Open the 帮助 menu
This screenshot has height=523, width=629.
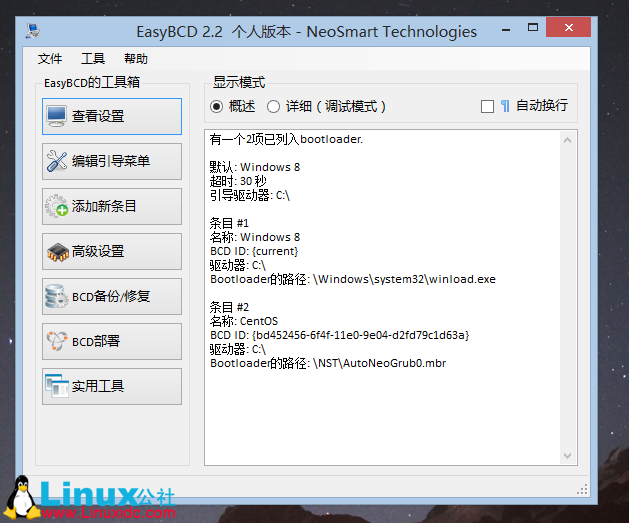click(136, 59)
